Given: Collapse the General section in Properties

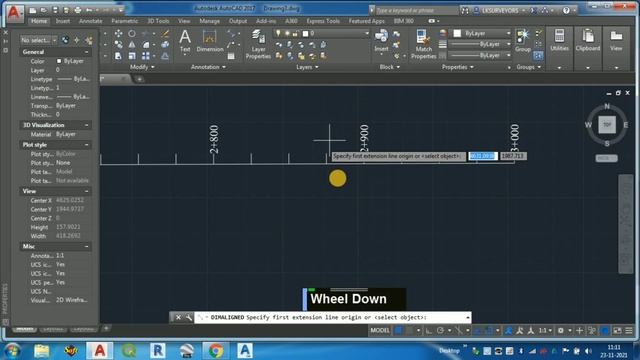Looking at the screenshot, I should tap(86, 52).
